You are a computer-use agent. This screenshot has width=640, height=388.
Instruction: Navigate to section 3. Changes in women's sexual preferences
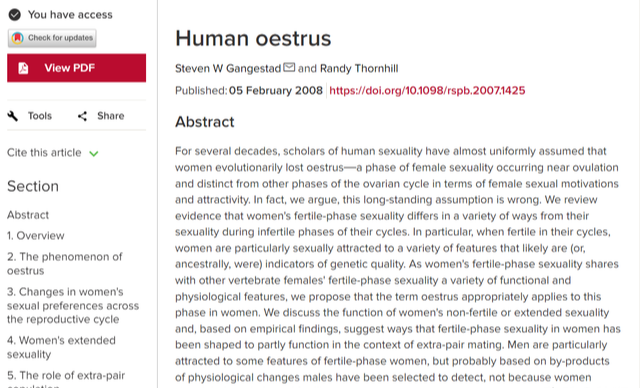tap(73, 306)
